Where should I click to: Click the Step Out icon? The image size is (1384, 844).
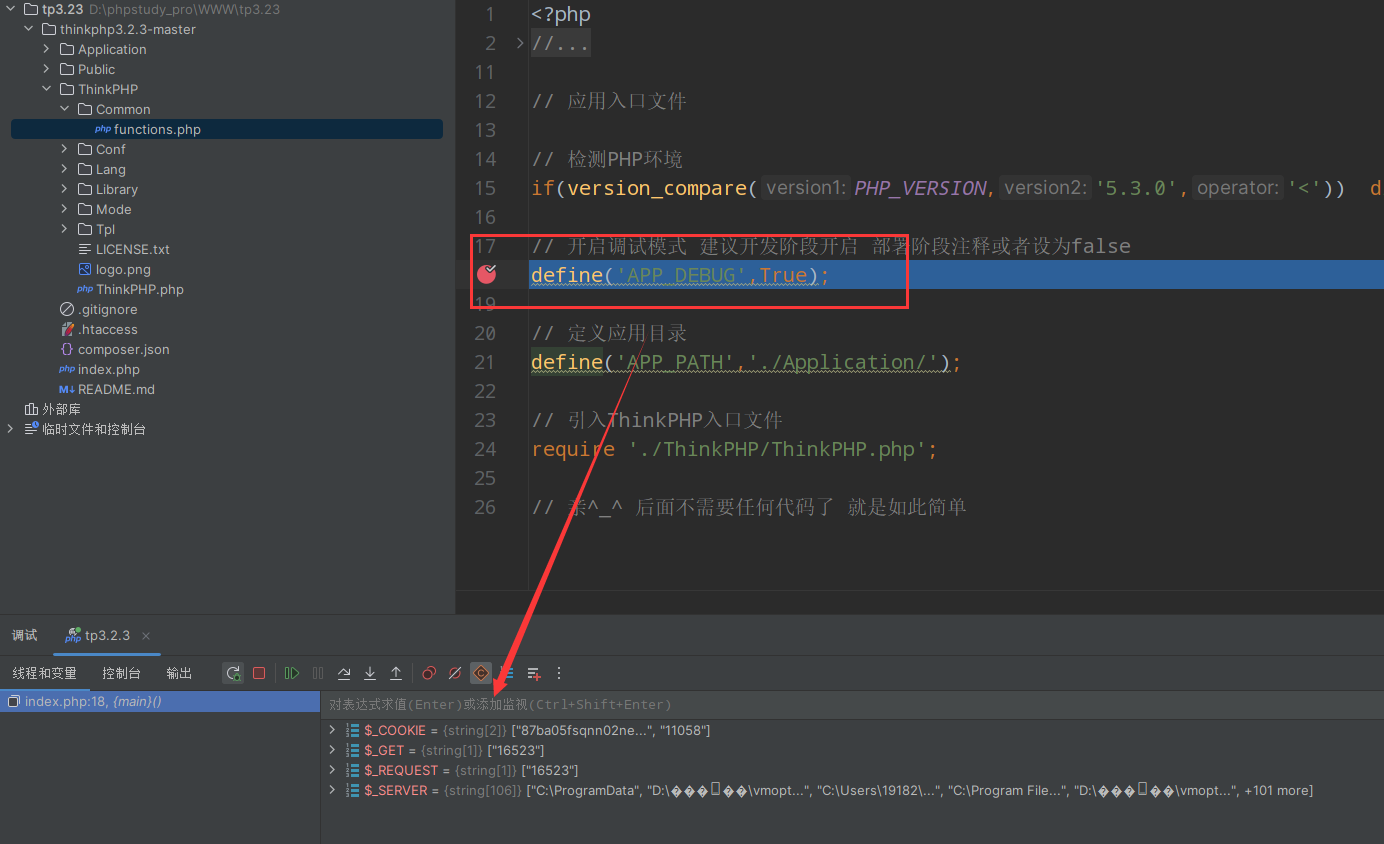click(396, 673)
